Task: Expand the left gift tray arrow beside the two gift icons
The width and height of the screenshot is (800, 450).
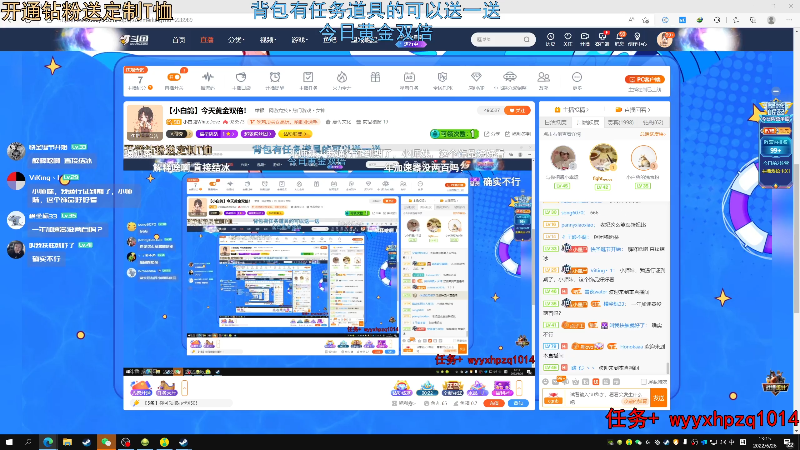Action: [185, 388]
